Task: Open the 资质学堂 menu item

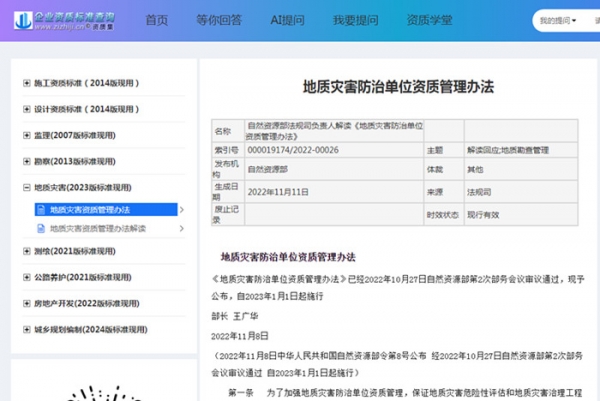Action: click(x=430, y=20)
